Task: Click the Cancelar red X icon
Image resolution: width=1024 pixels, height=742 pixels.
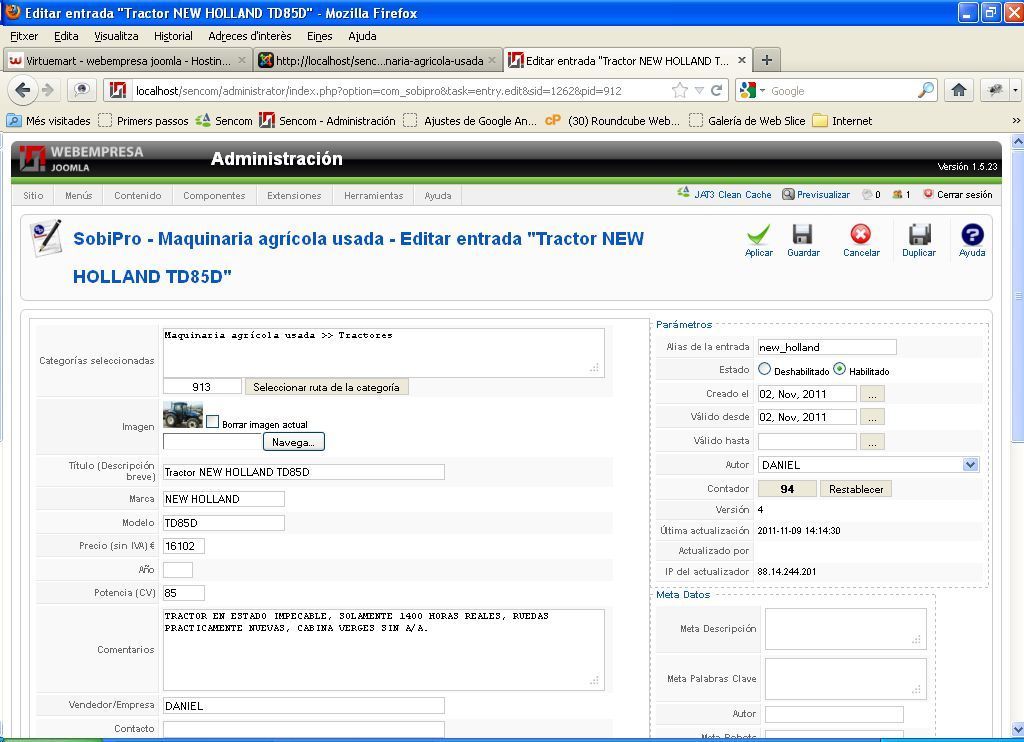Action: click(x=860, y=234)
